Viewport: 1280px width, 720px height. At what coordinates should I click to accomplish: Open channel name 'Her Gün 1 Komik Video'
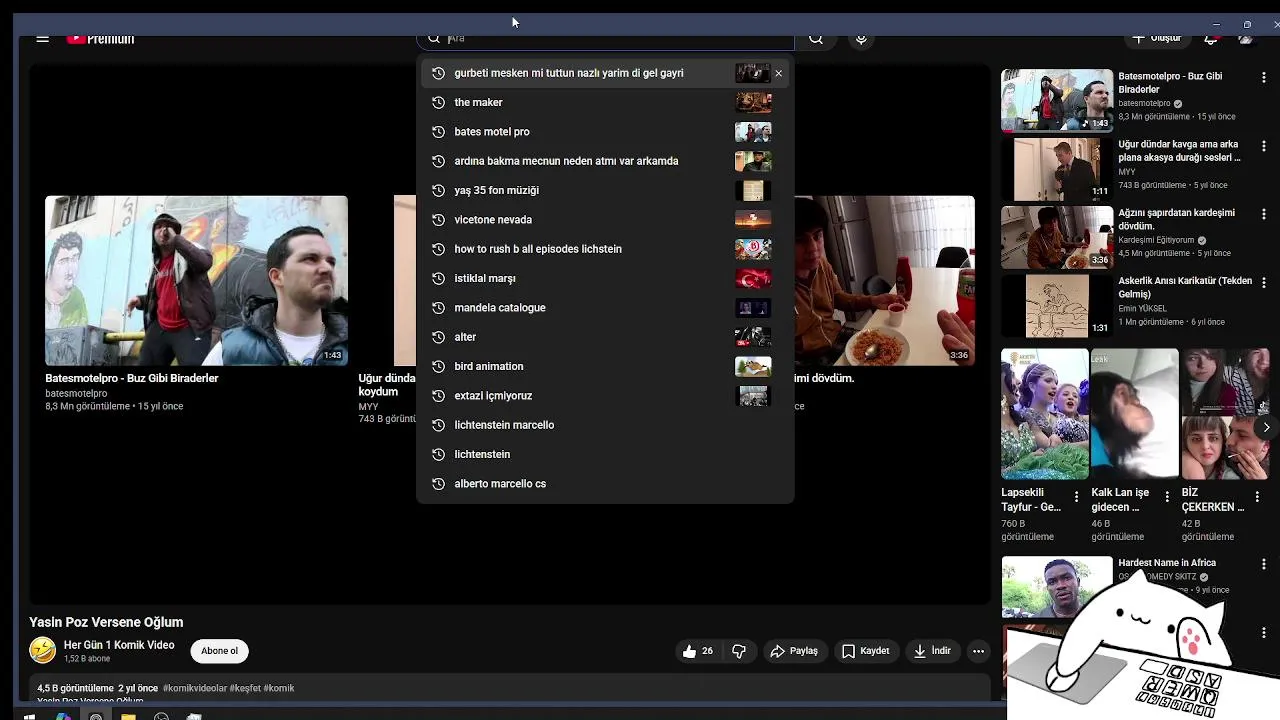tap(119, 645)
